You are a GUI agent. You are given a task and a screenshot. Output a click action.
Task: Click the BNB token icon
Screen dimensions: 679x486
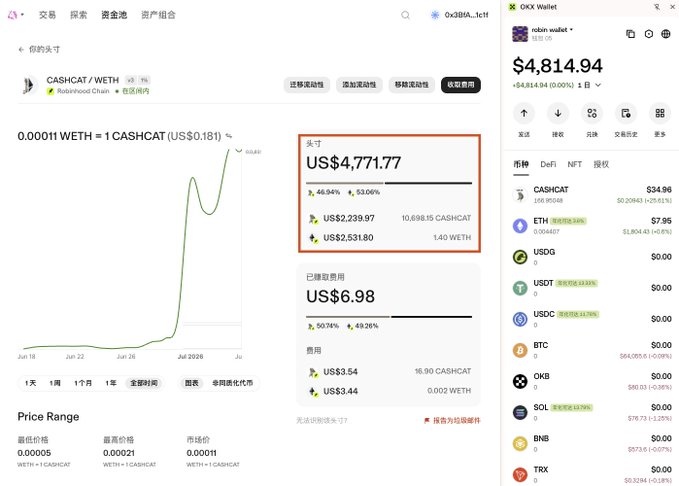[520, 444]
